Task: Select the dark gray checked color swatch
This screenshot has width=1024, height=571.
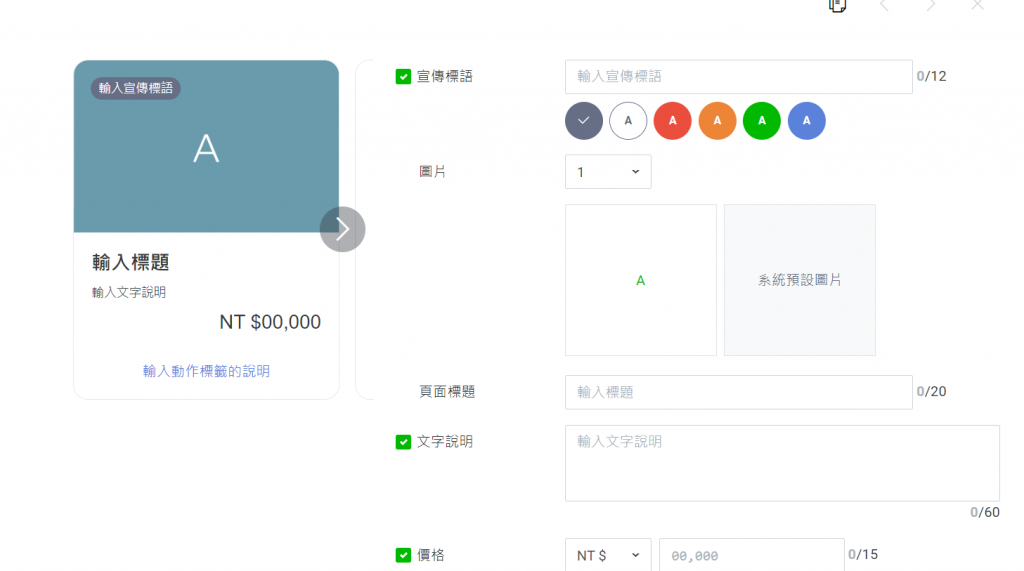Action: tap(584, 121)
